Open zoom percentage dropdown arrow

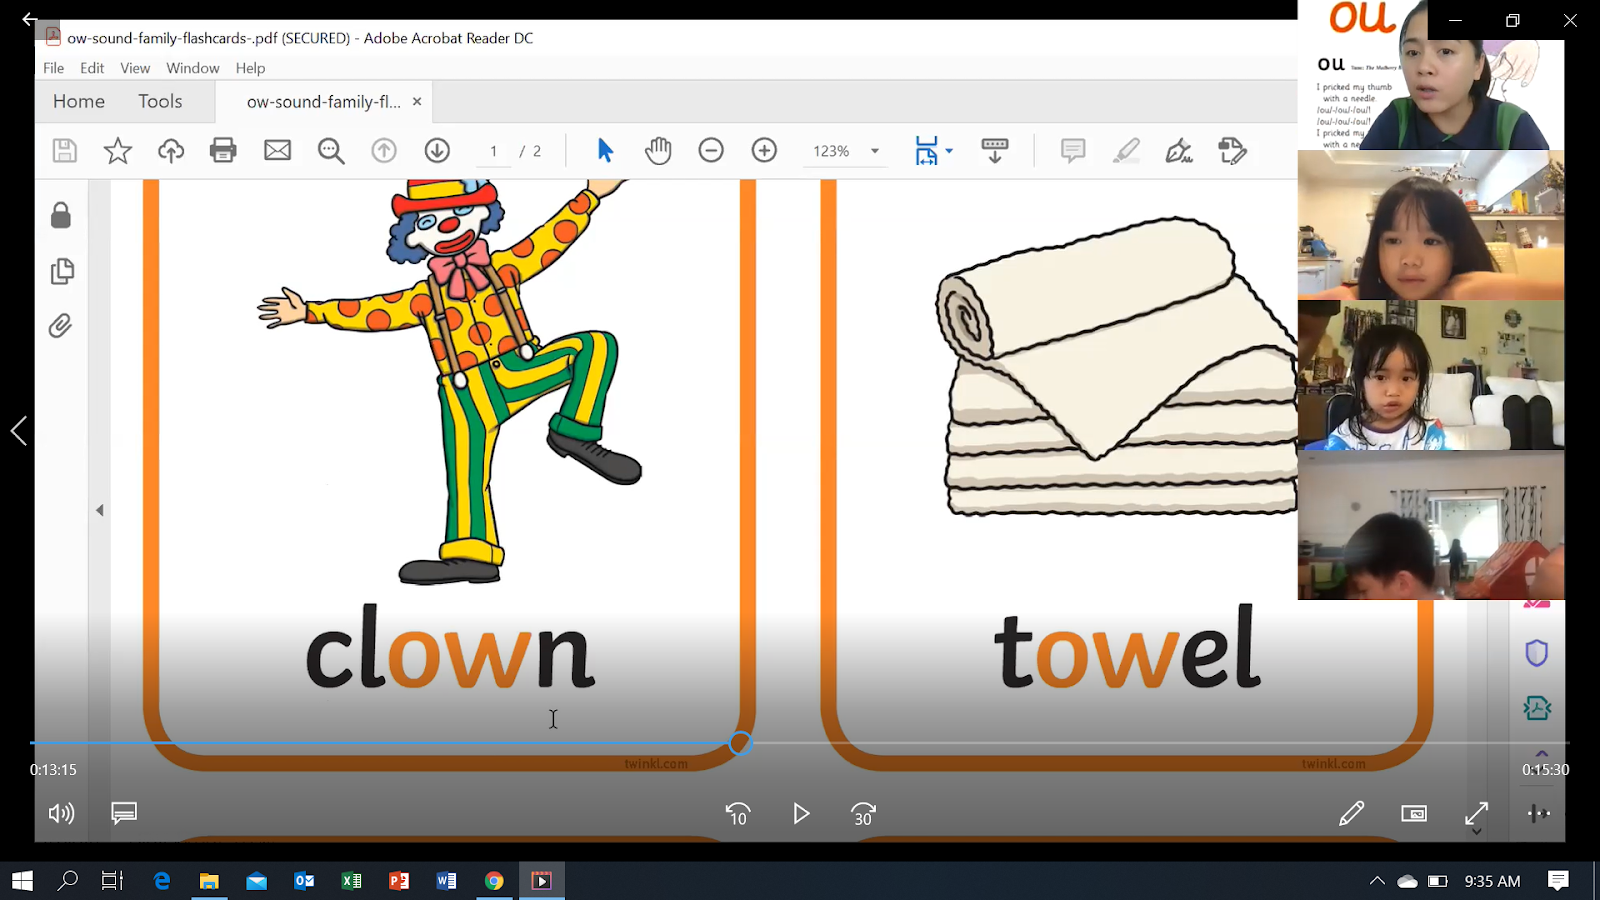(875, 151)
